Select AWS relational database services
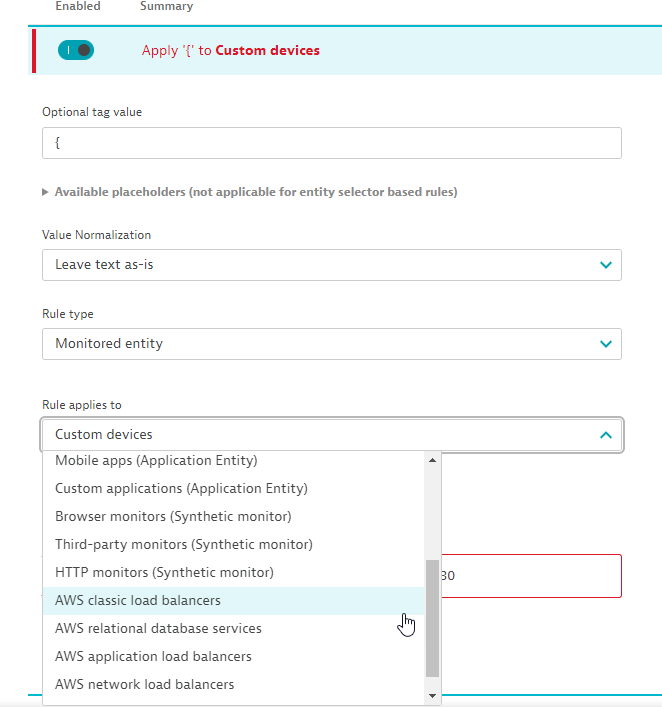 click(x=158, y=629)
